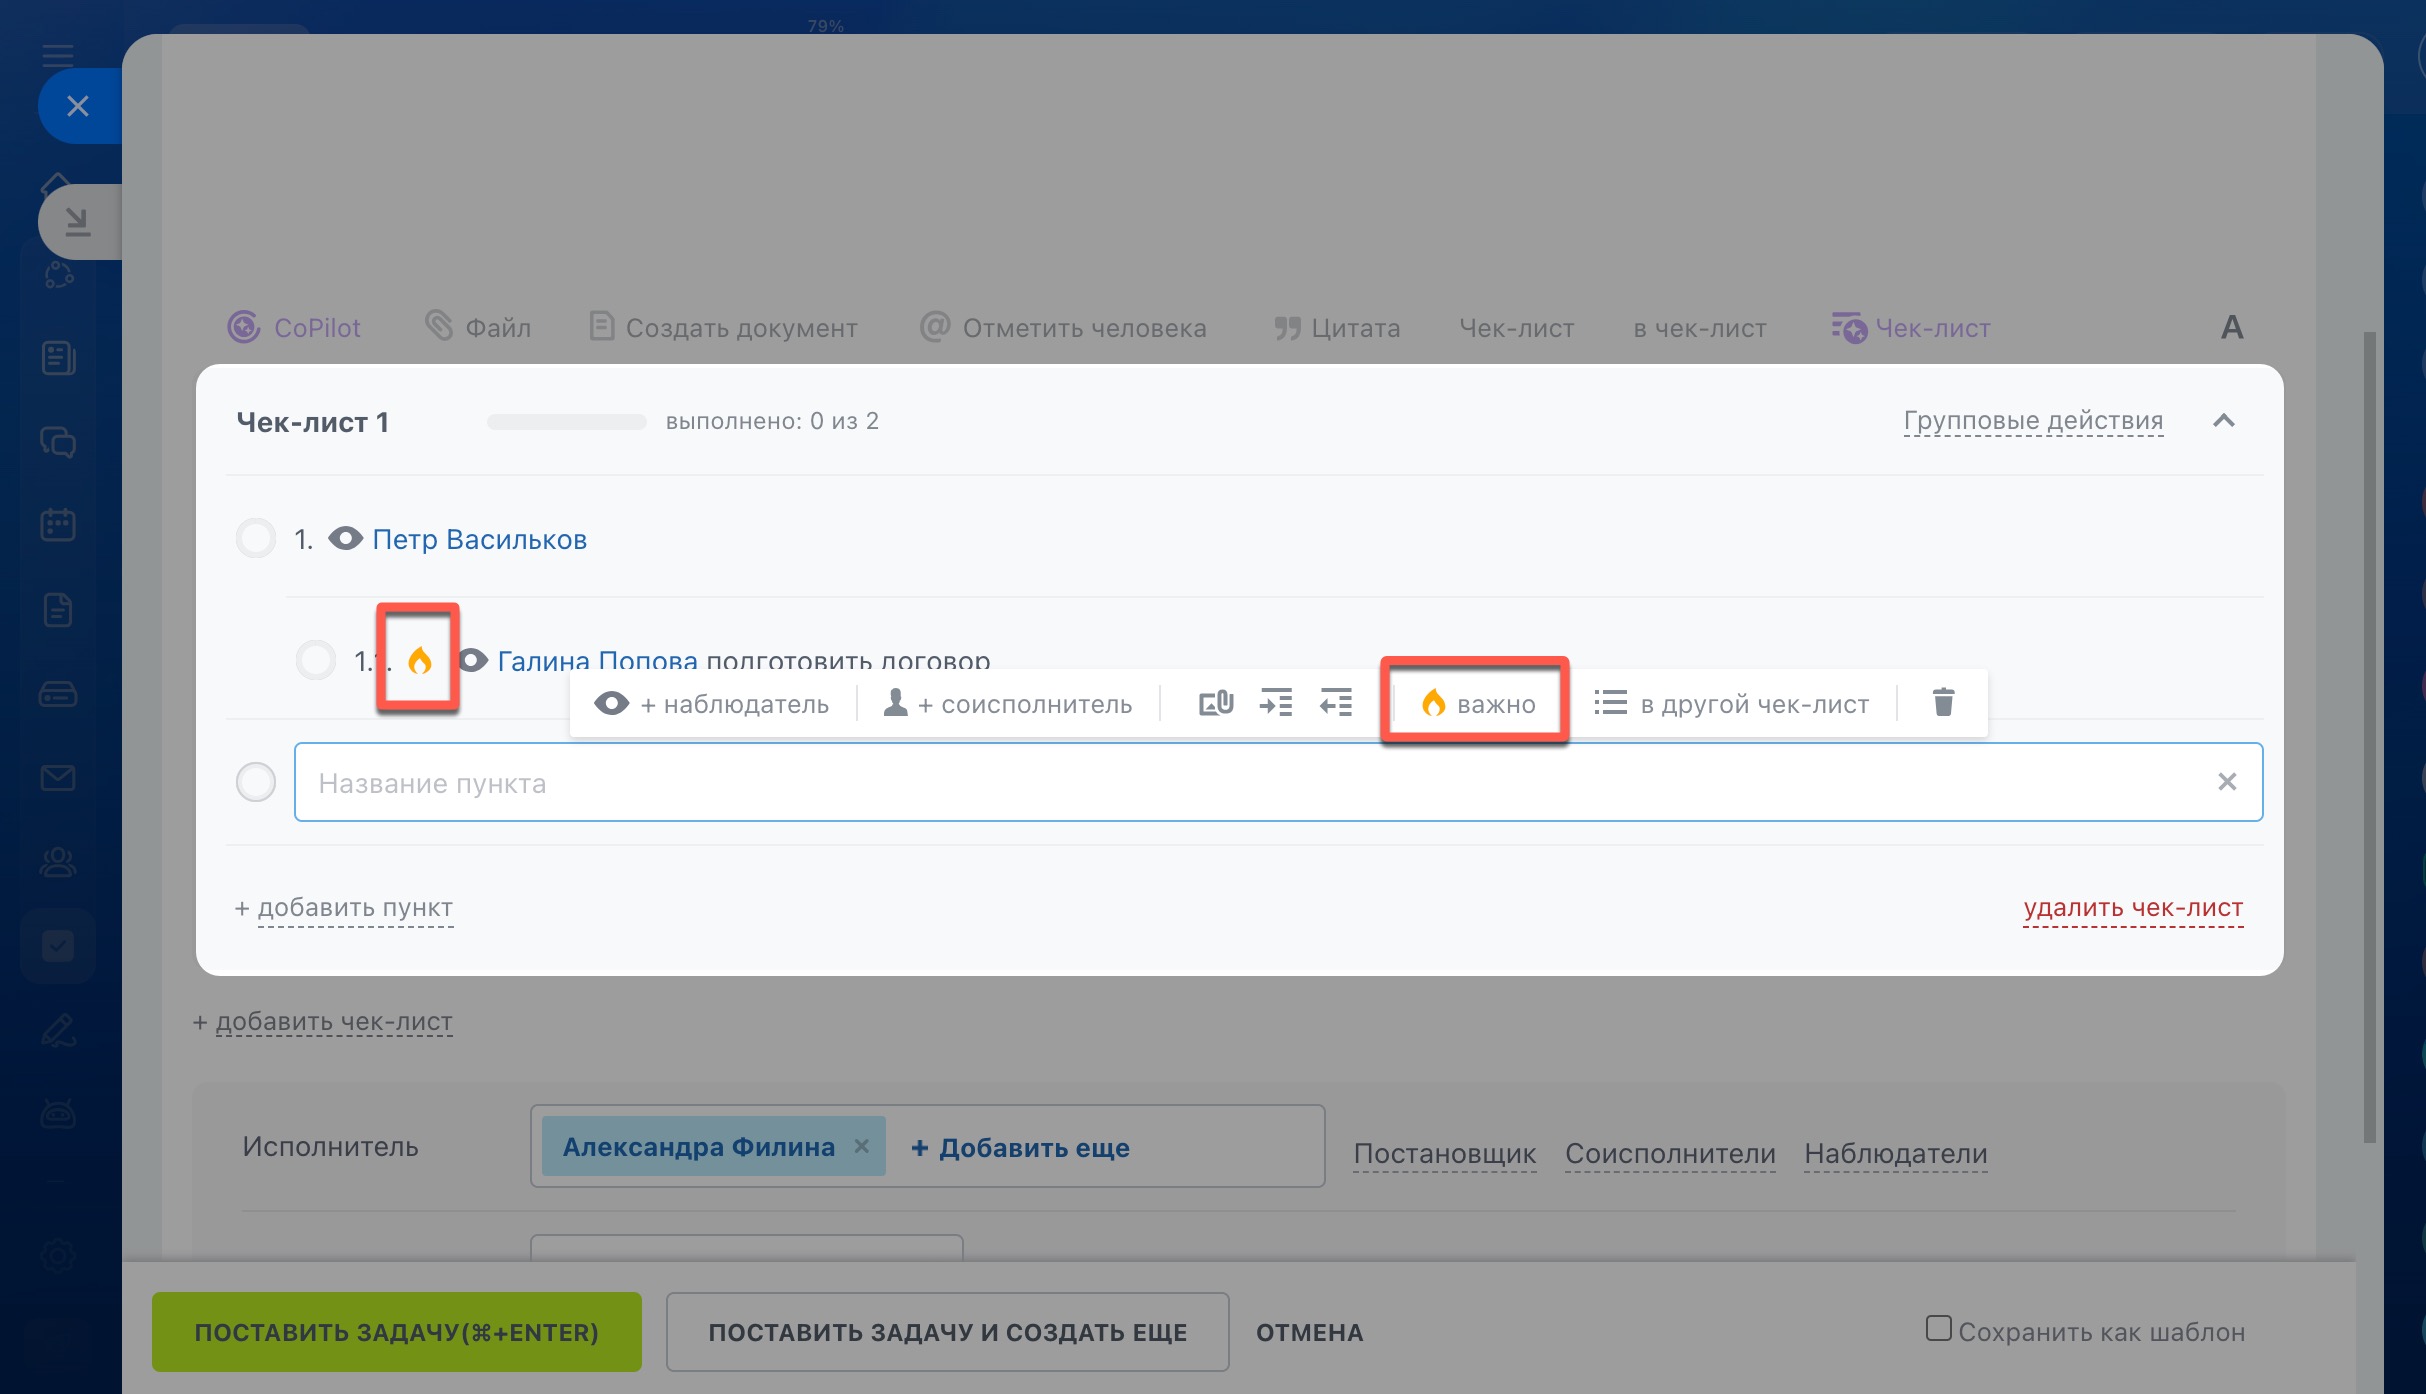Click ПОСТАВИТЬ ЗАДАЧУ И СОЗДАТЬ ЕЩЕ
The image size is (2426, 1394).
[948, 1332]
